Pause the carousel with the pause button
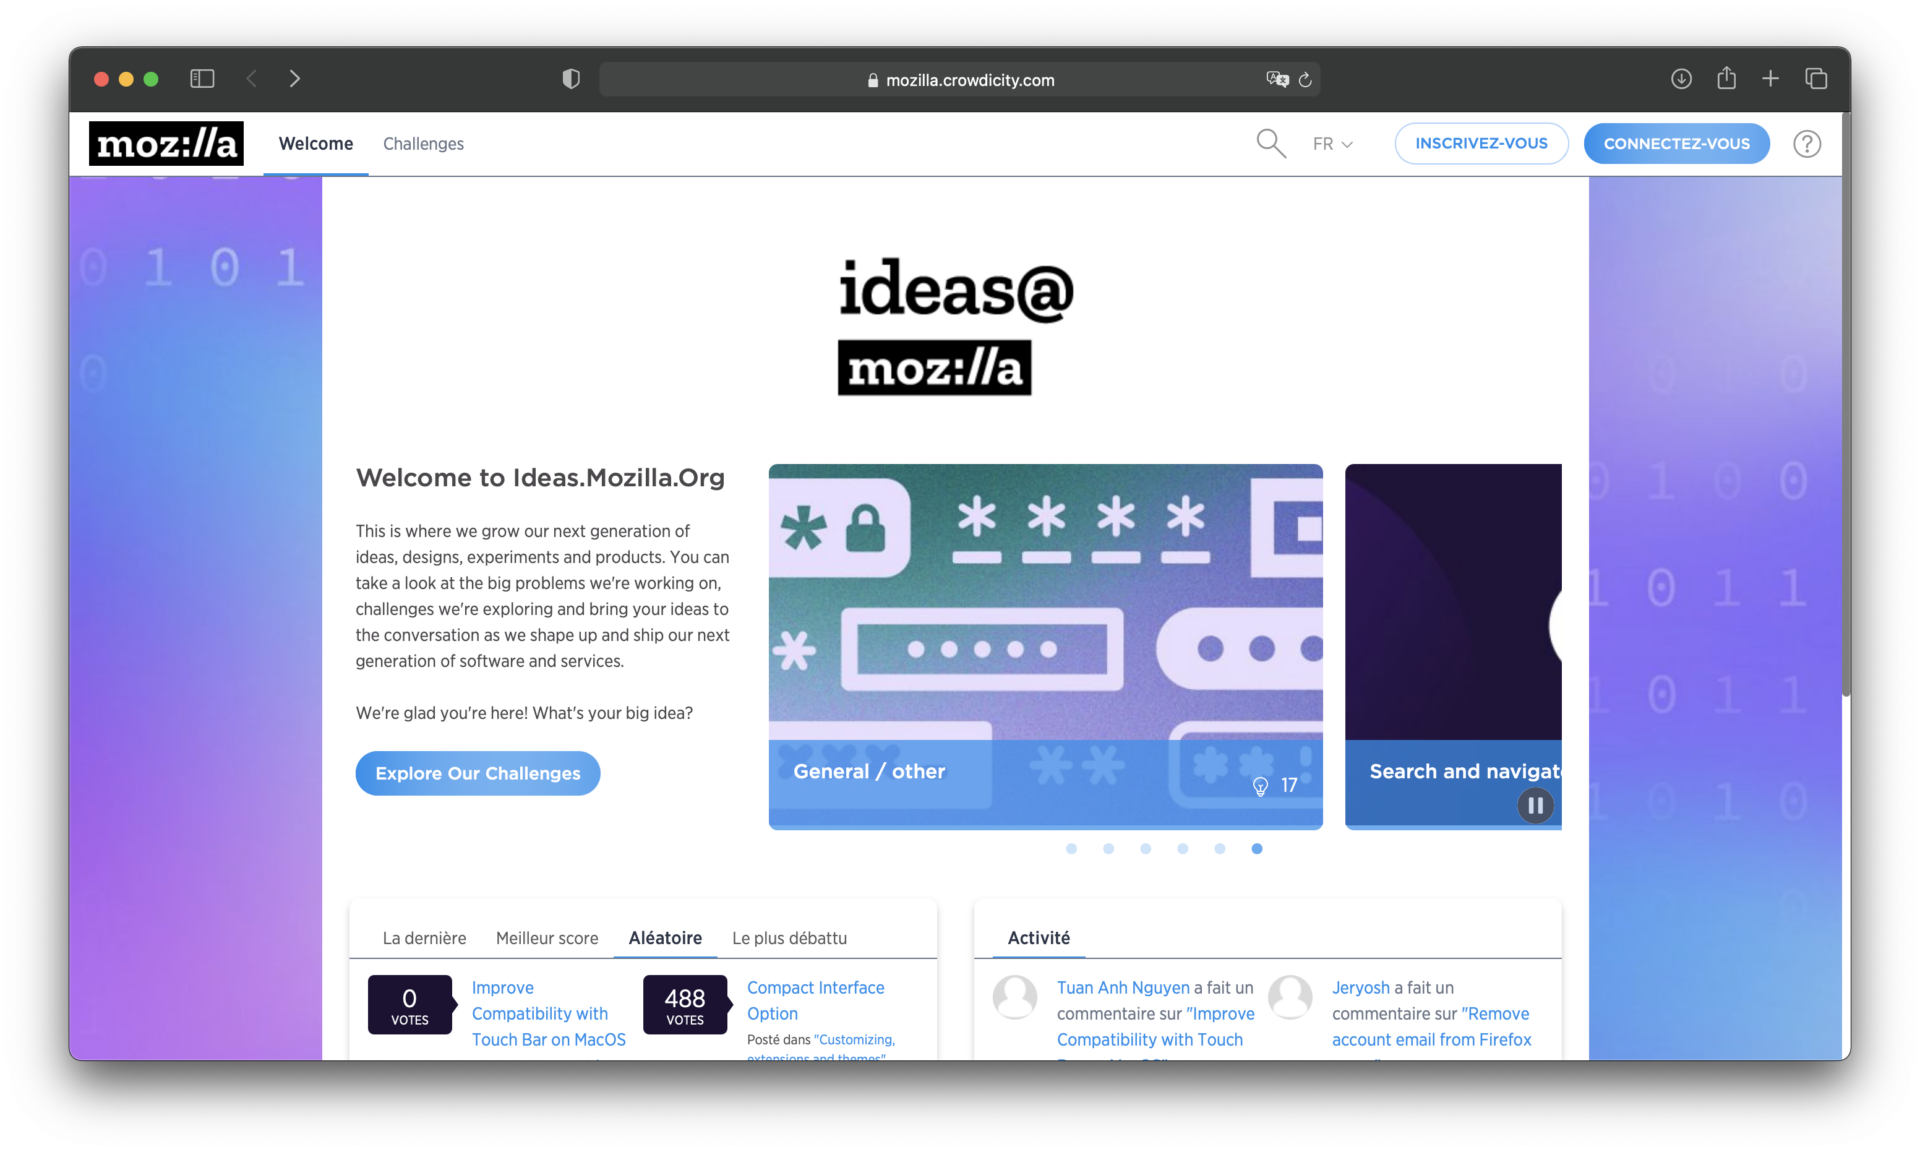 pyautogui.click(x=1535, y=805)
